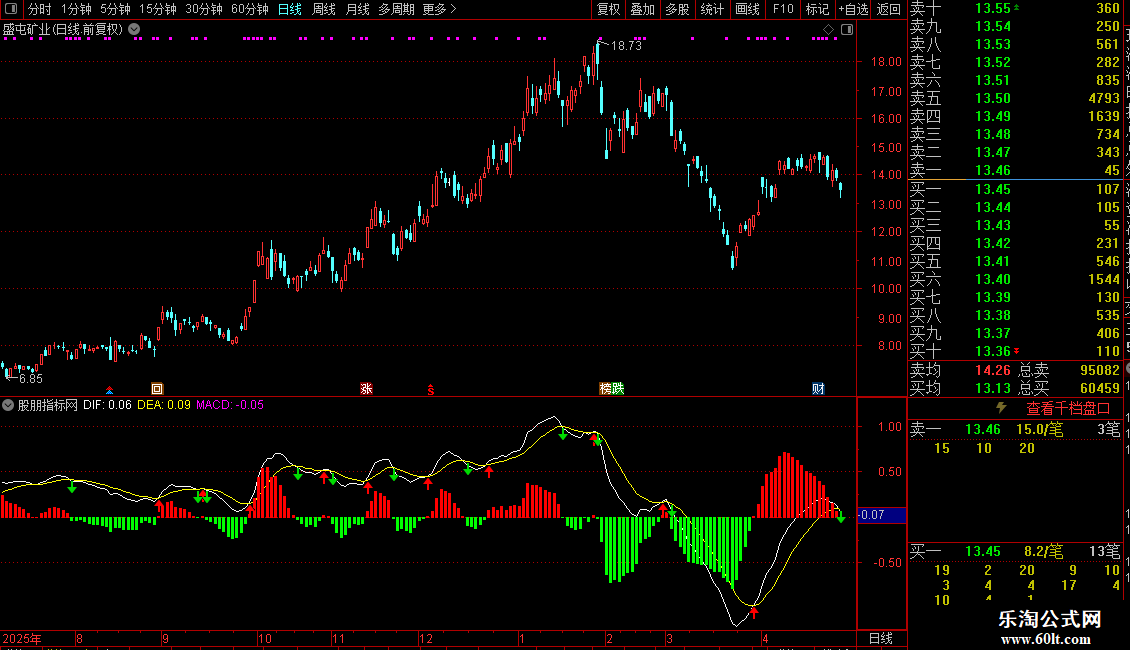Expand the 盛屯矿业 chart title dropdown
The image size is (1130, 650).
(134, 30)
